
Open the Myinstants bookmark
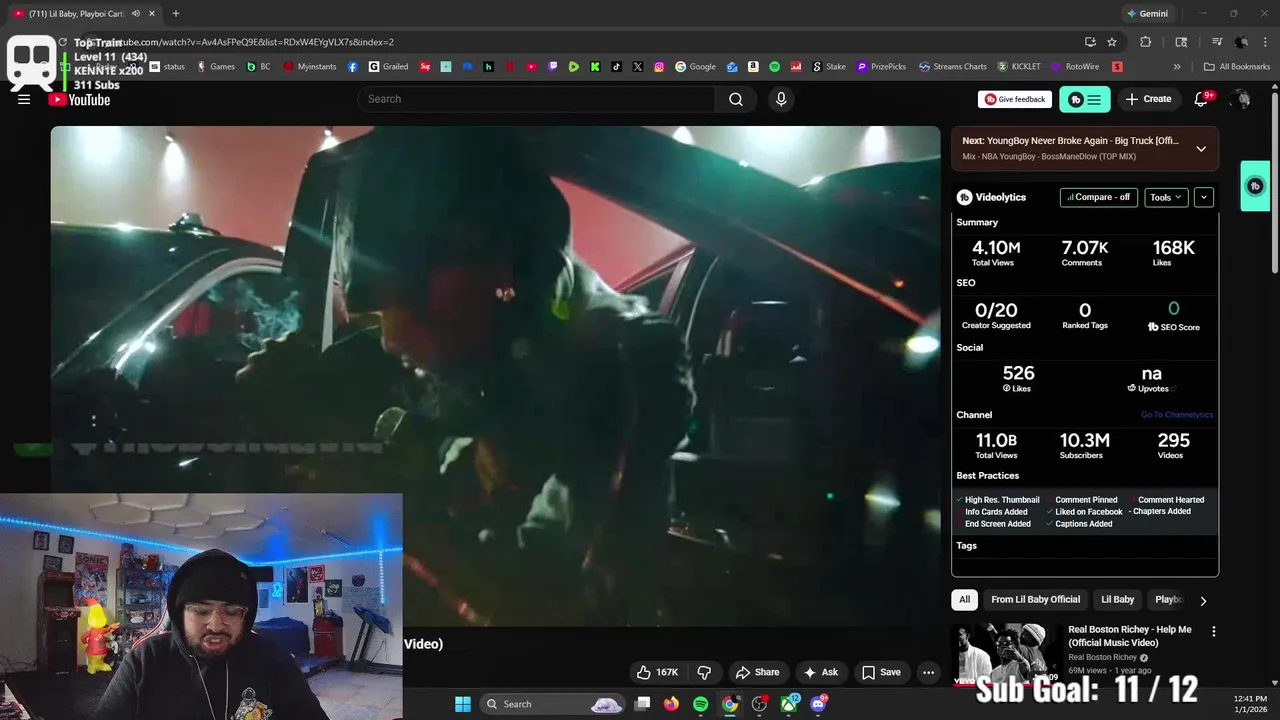(x=310, y=67)
